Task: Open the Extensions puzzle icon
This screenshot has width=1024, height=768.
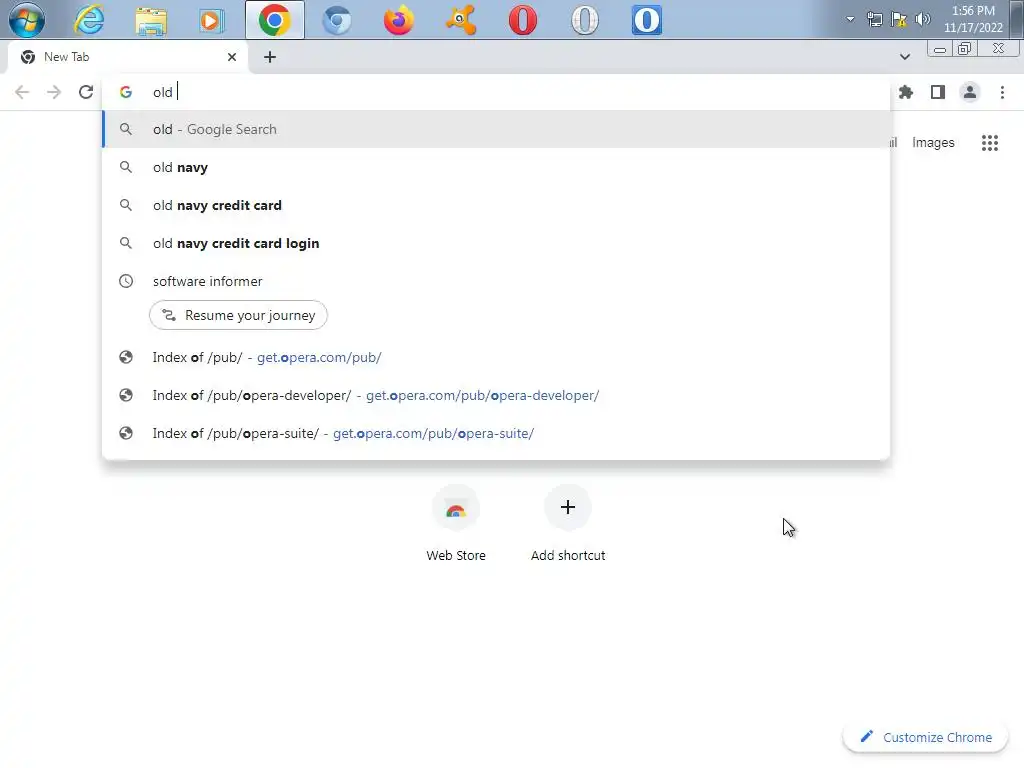Action: coord(906,92)
